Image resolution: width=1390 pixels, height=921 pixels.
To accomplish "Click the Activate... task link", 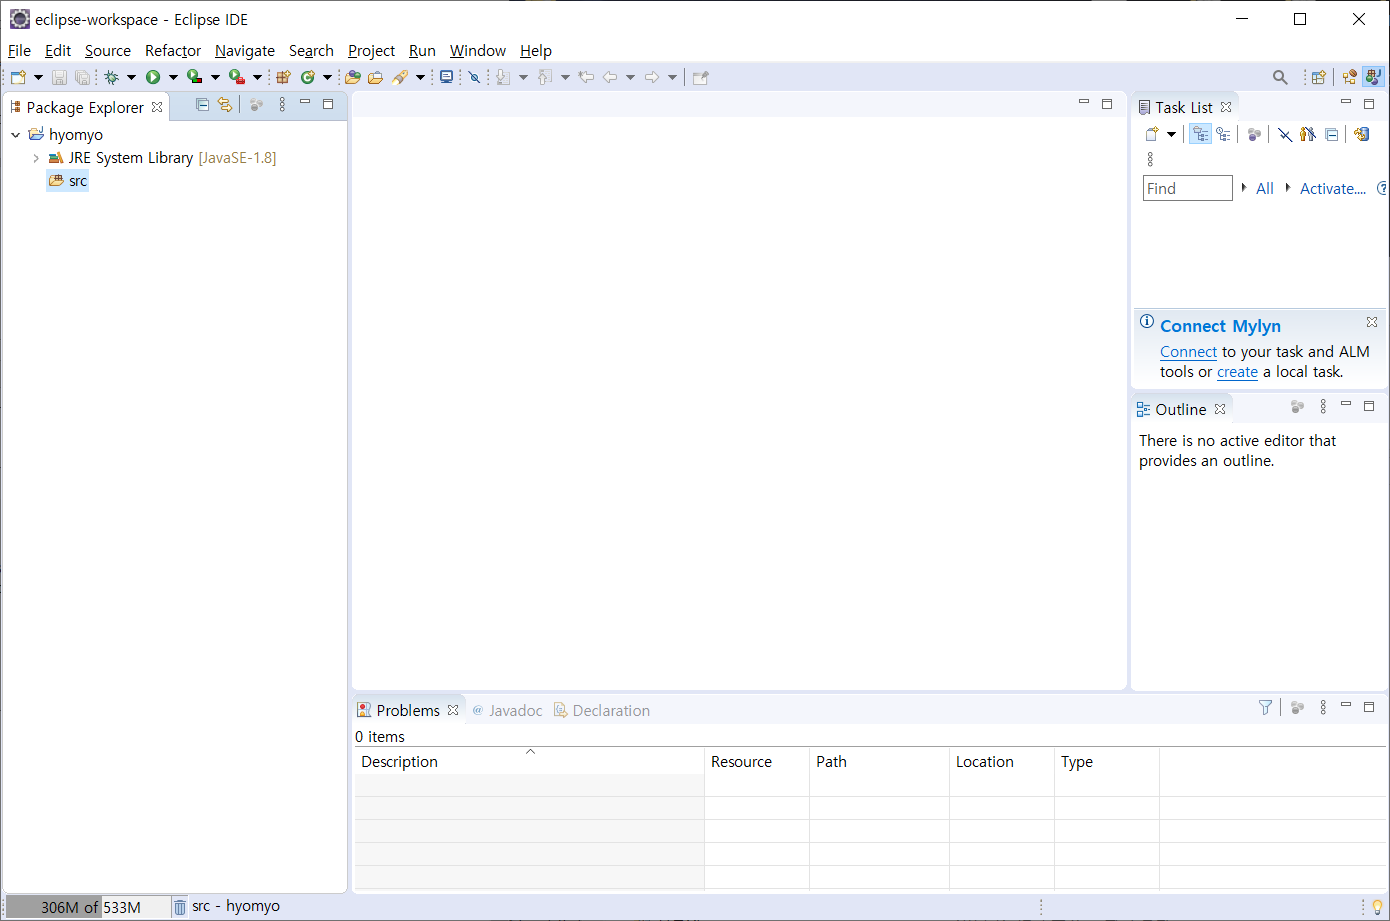I will [1333, 188].
